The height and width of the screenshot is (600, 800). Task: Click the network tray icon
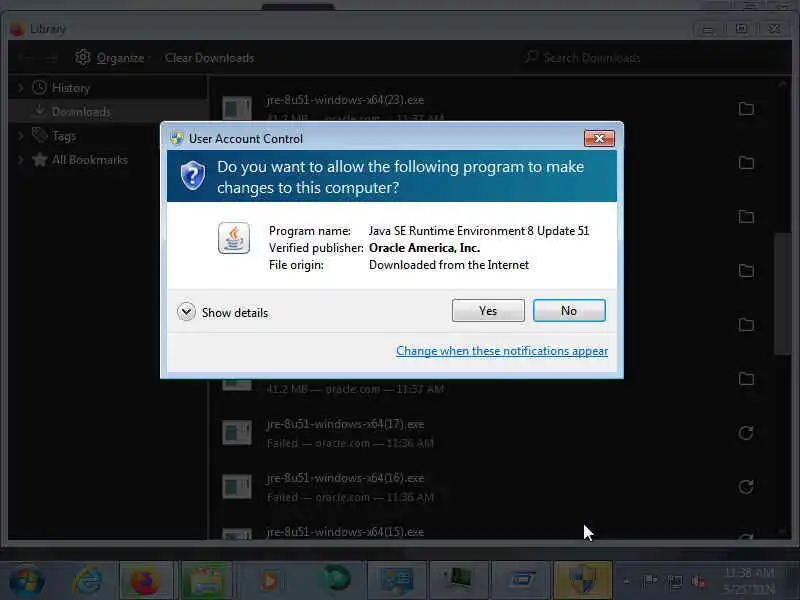tap(674, 581)
